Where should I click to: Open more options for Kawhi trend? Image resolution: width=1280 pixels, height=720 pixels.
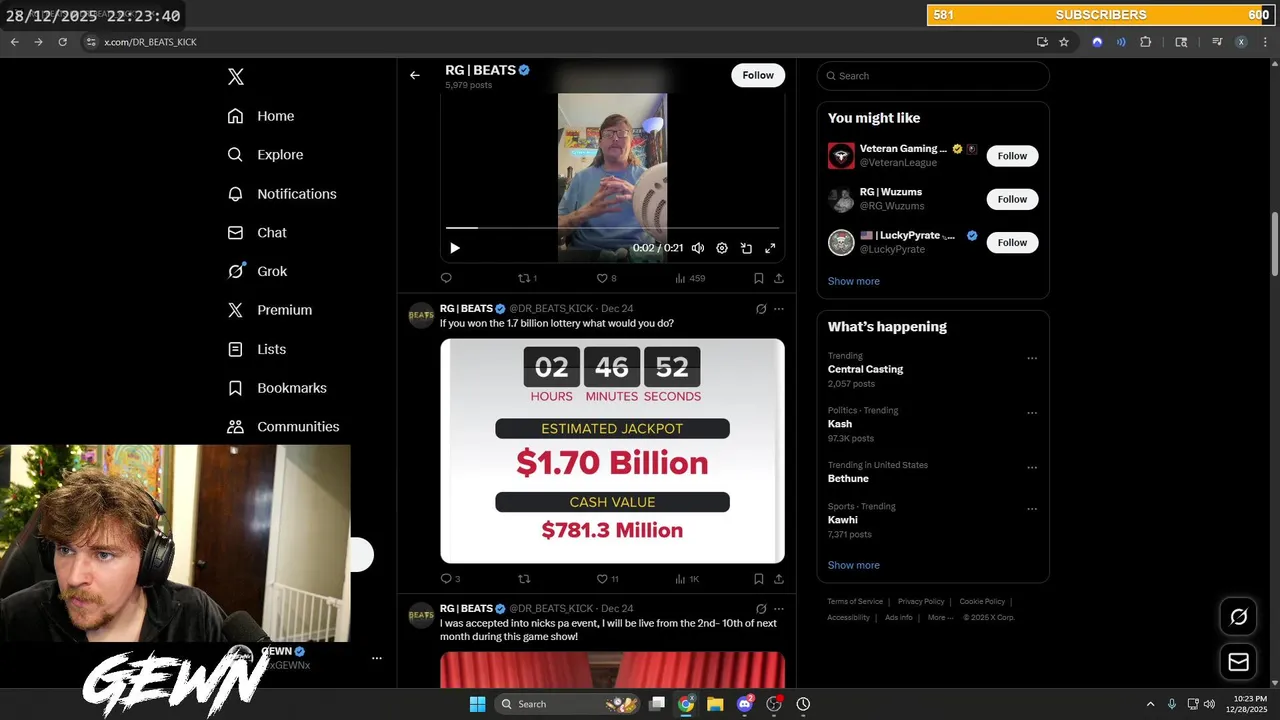point(1032,509)
